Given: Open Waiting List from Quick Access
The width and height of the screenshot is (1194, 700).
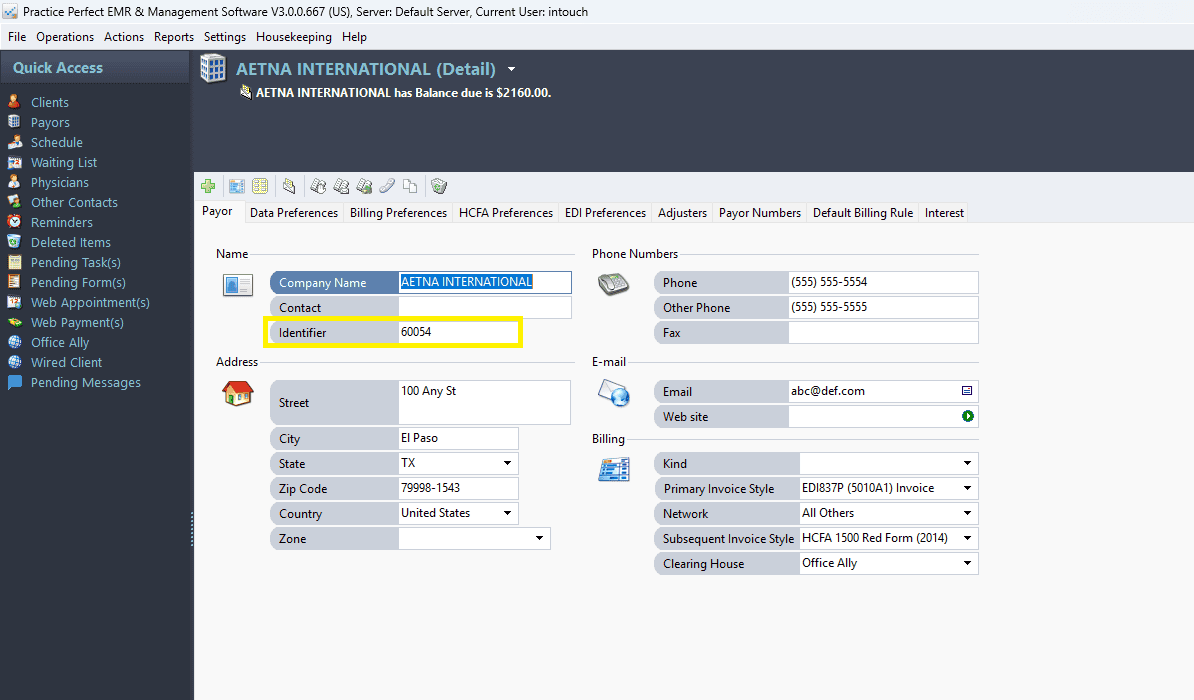Looking at the screenshot, I should pos(64,162).
